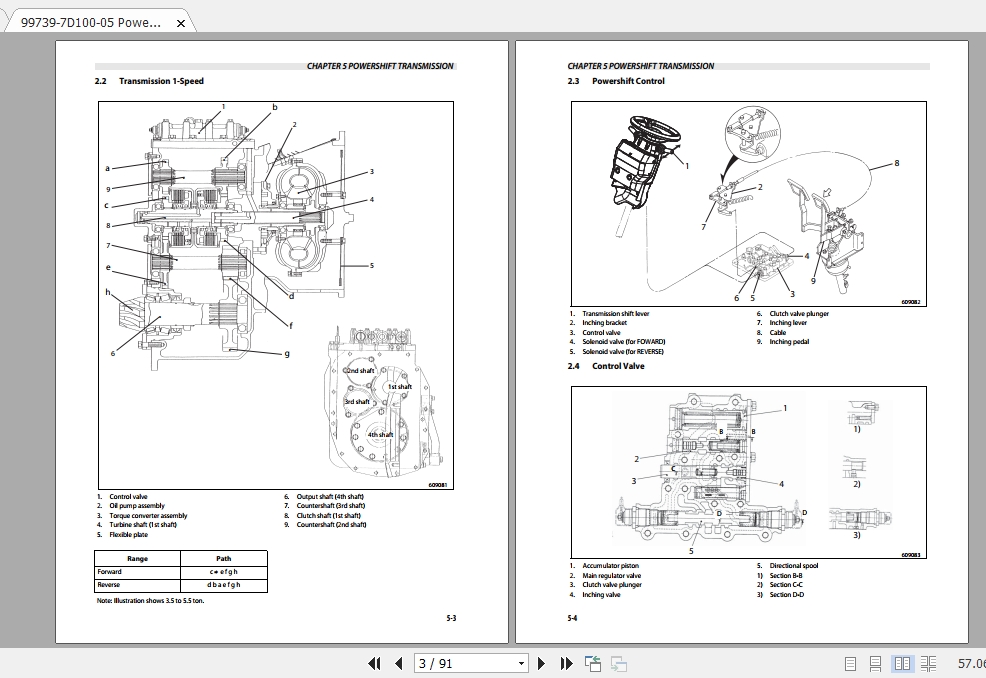Click the control valve diagram
986x678 pixels.
pyautogui.click(x=748, y=472)
